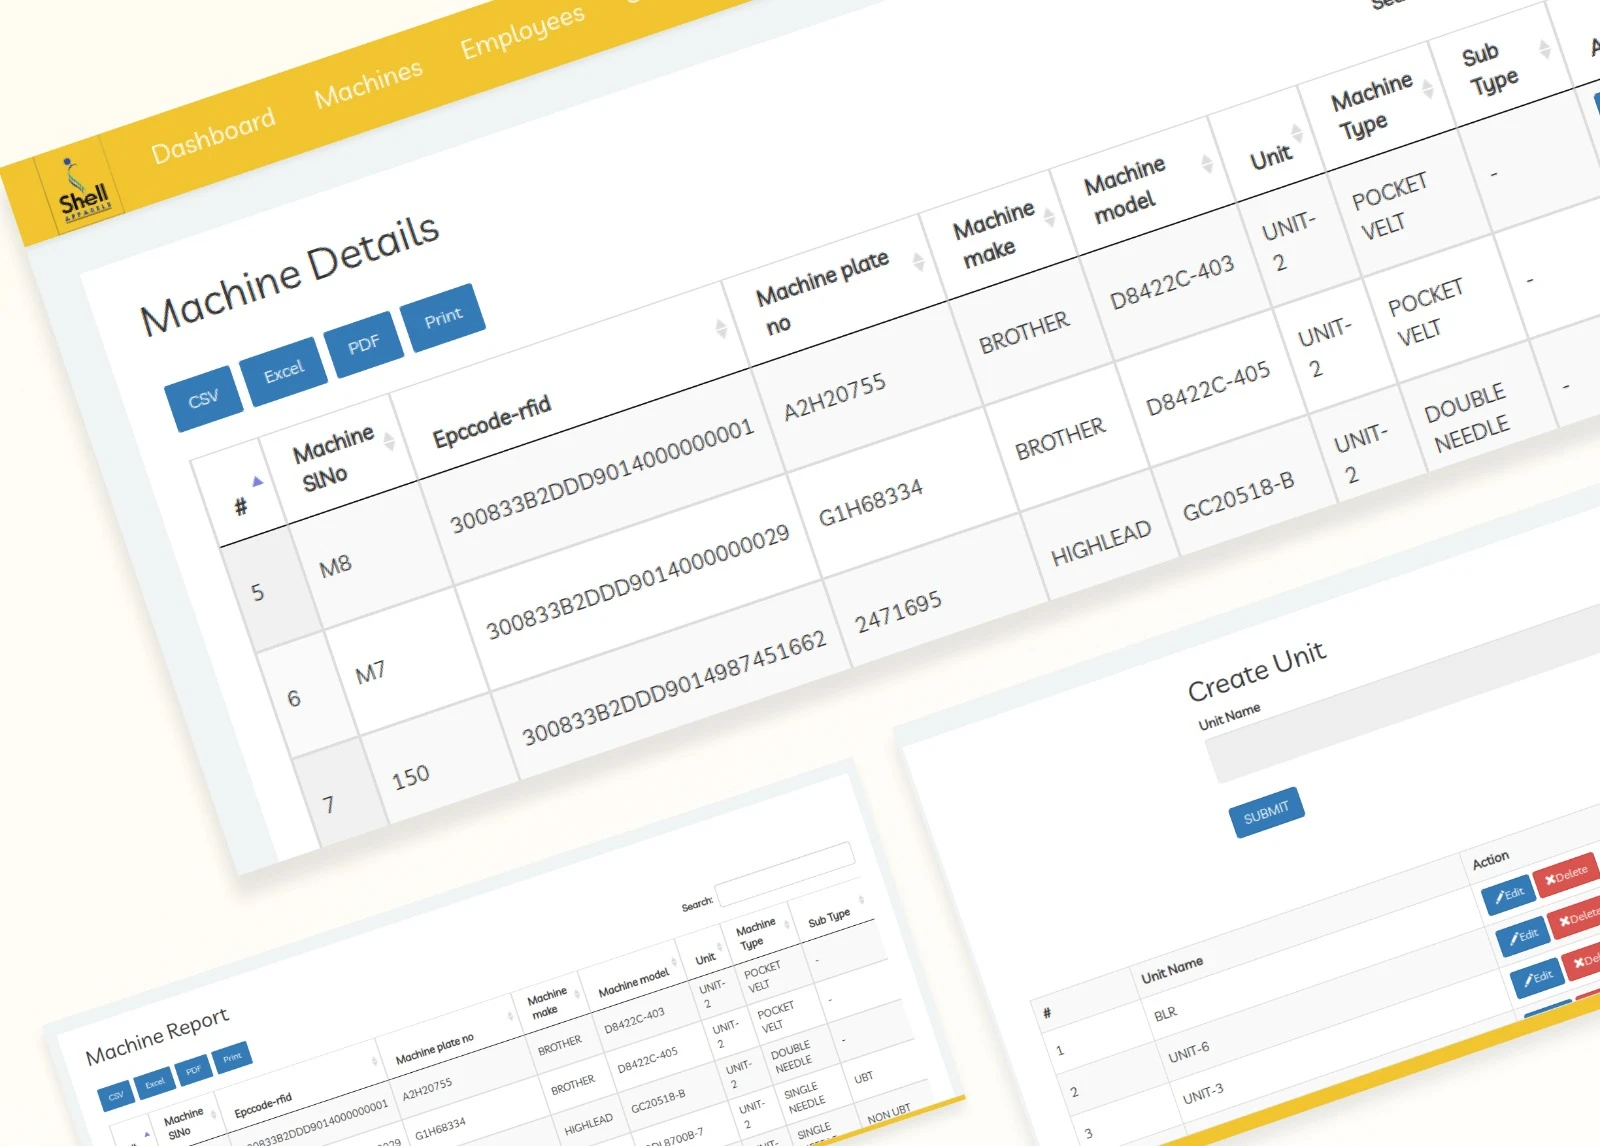1600x1146 pixels.
Task: Sort by Epccode-rfid in Machine Details
Action: 720,328
